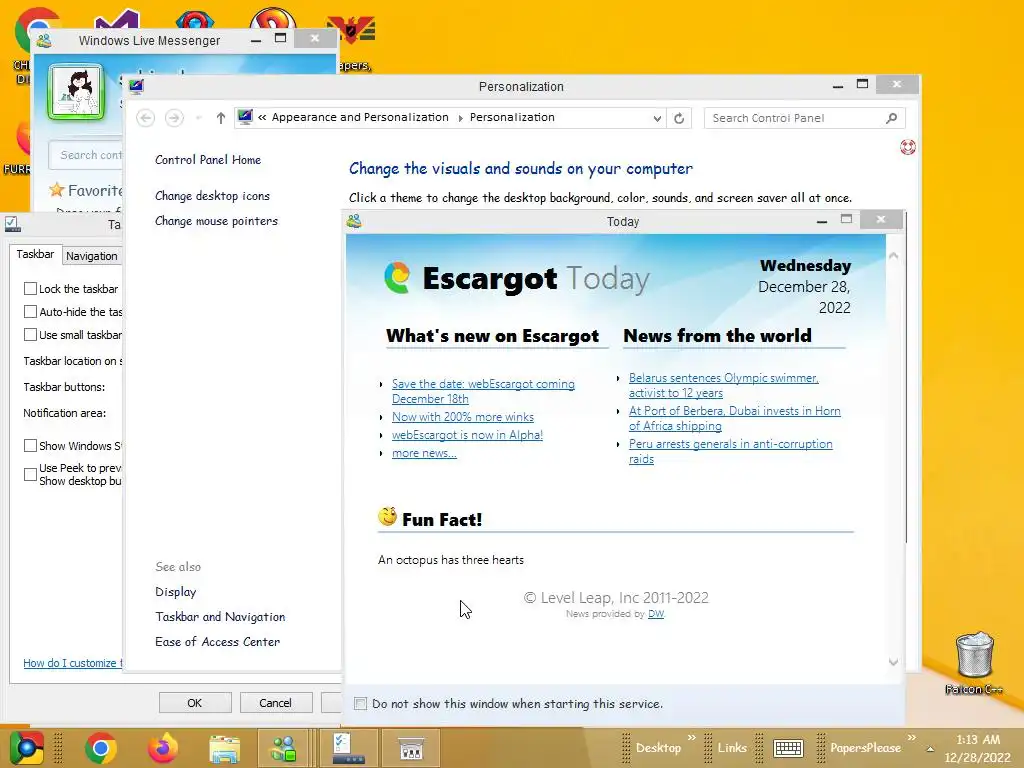Open Taskbar and Navigation link
The height and width of the screenshot is (768, 1024).
[x=220, y=616]
